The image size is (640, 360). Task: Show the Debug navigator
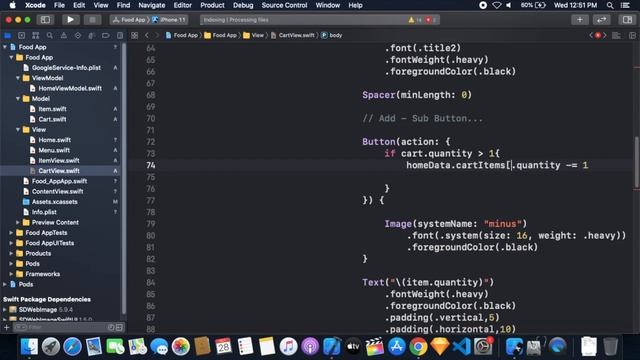(x=91, y=36)
